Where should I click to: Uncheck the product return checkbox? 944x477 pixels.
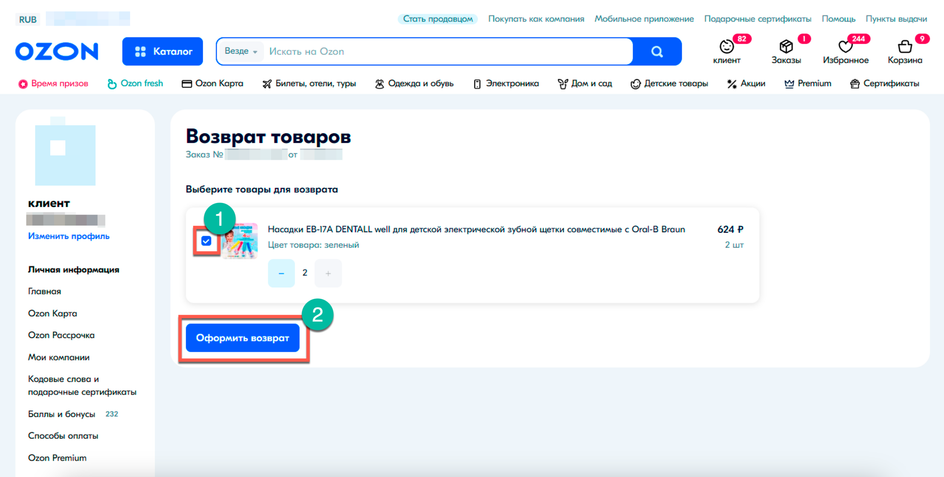(206, 241)
